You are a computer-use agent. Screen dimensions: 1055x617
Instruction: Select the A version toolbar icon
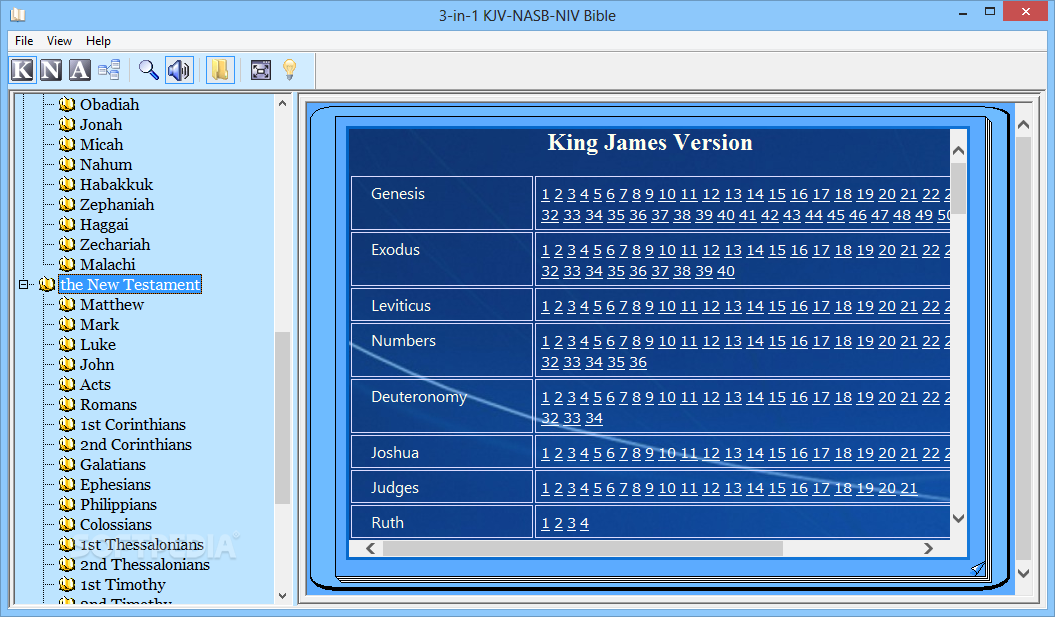pos(79,70)
